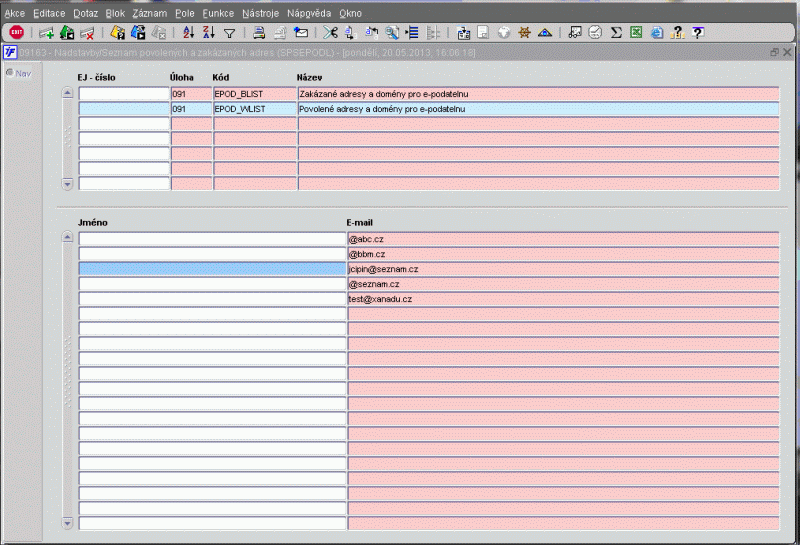Click the magnifier search icon
Screen dimensions: 800x545
coord(392,33)
